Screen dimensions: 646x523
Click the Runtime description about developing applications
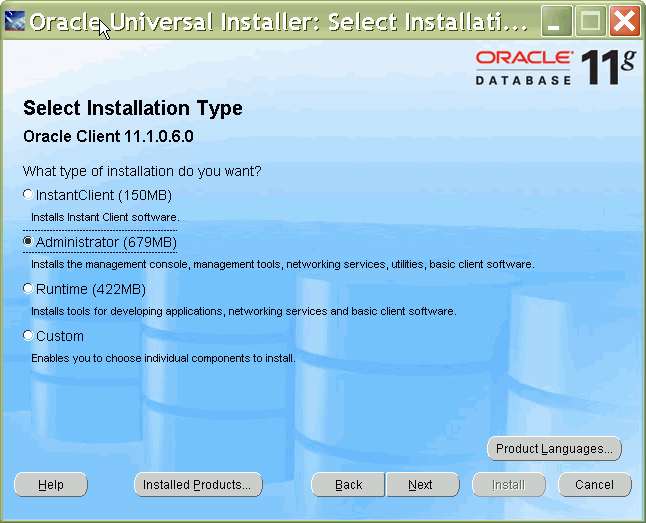(x=243, y=311)
